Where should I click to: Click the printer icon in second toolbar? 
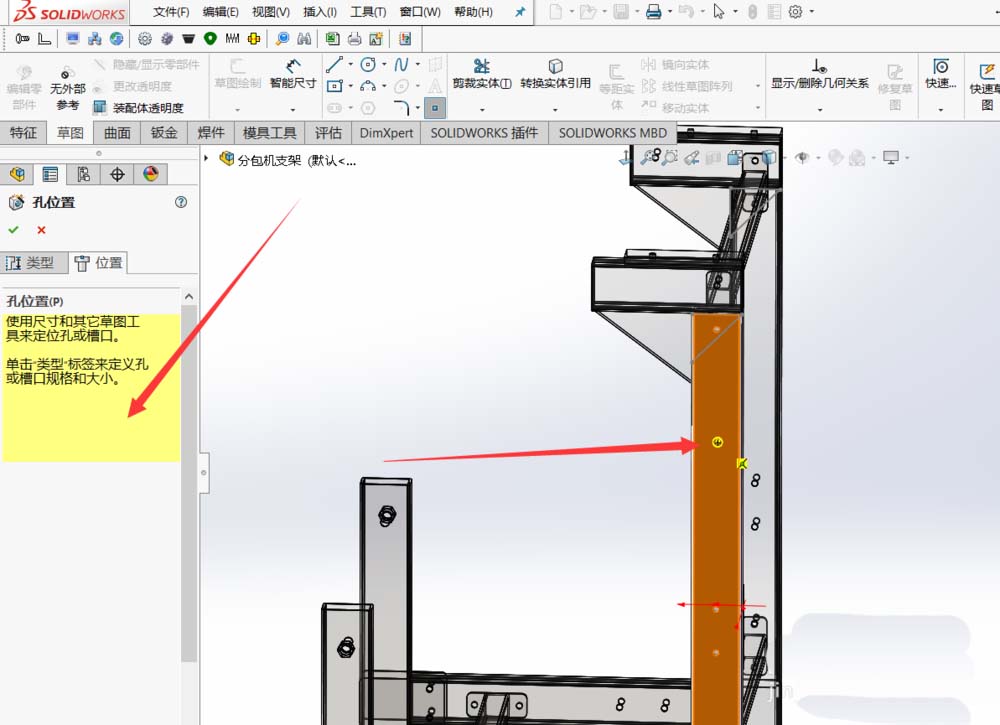click(355, 39)
